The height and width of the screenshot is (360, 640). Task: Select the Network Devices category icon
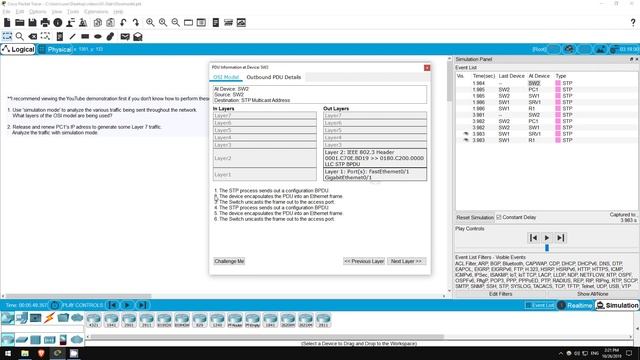click(x=7, y=318)
